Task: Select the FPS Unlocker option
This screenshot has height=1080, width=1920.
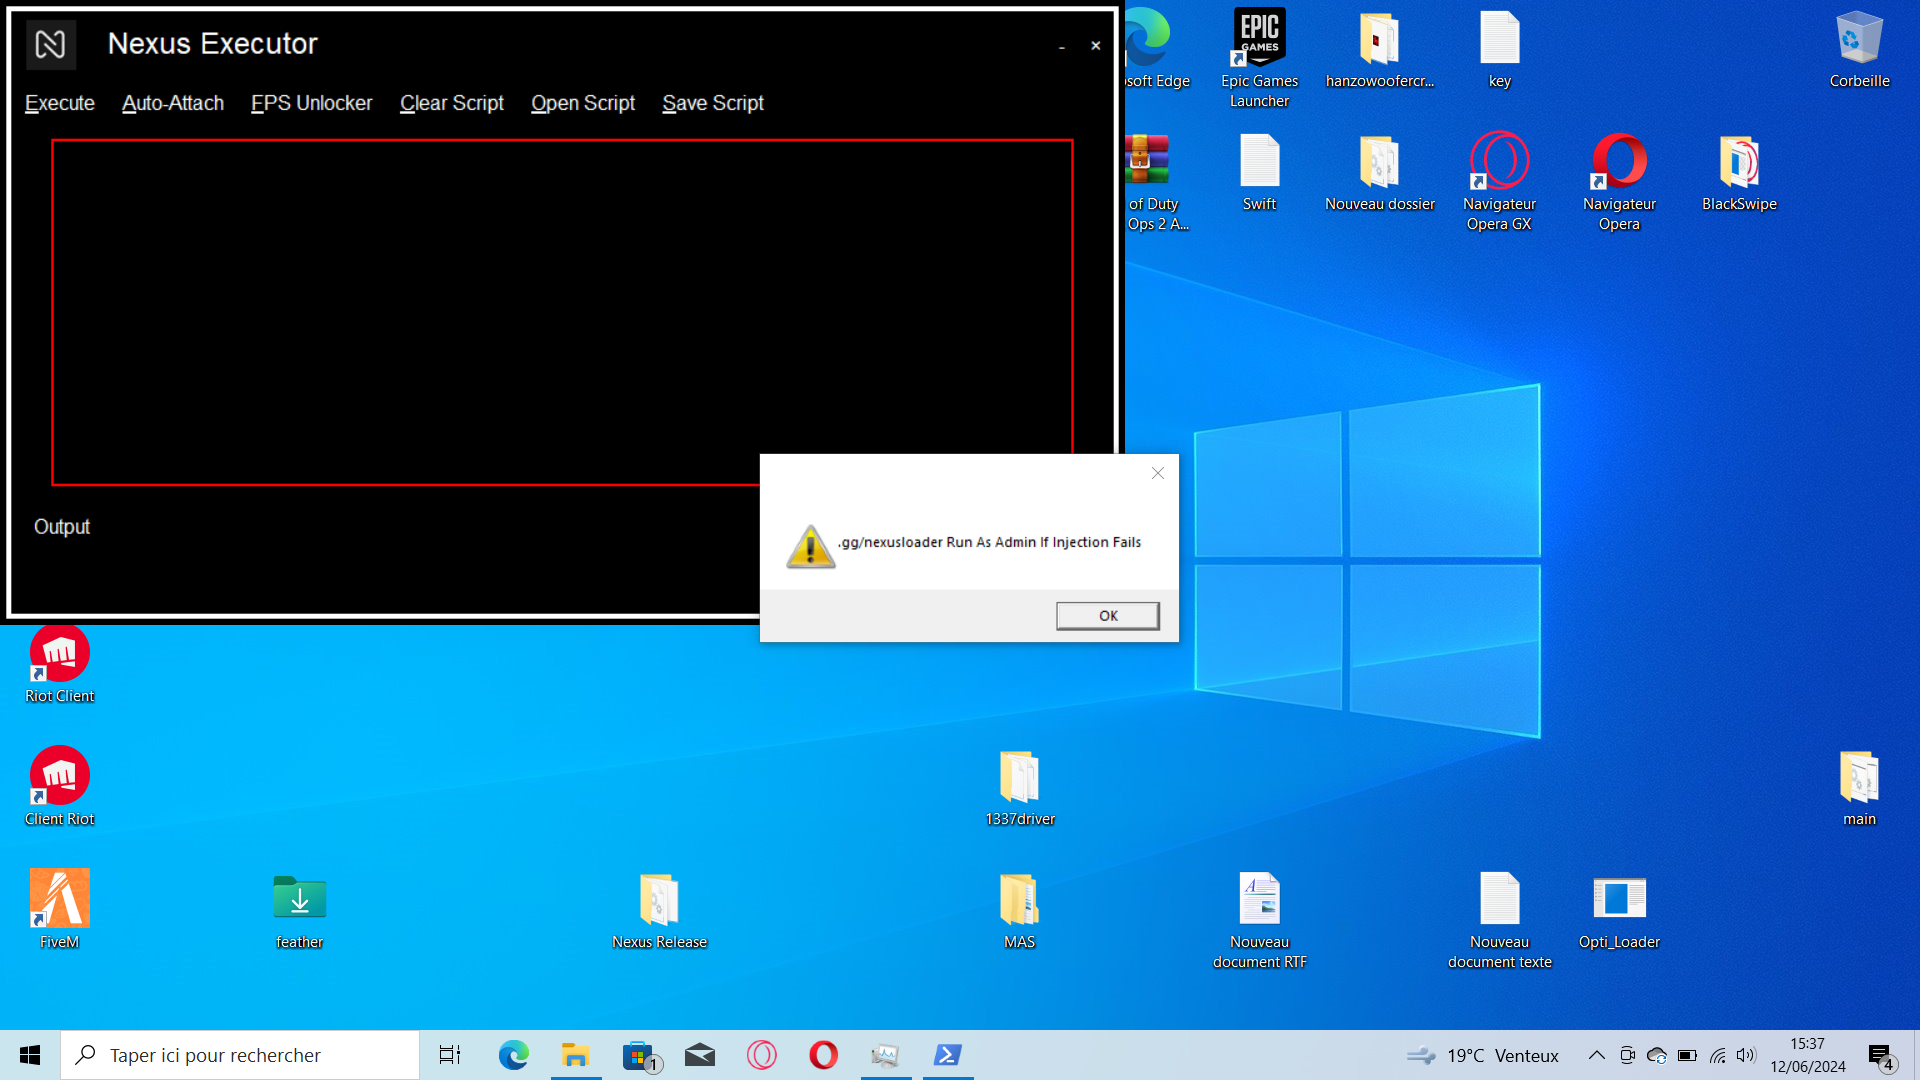Action: 311,103
